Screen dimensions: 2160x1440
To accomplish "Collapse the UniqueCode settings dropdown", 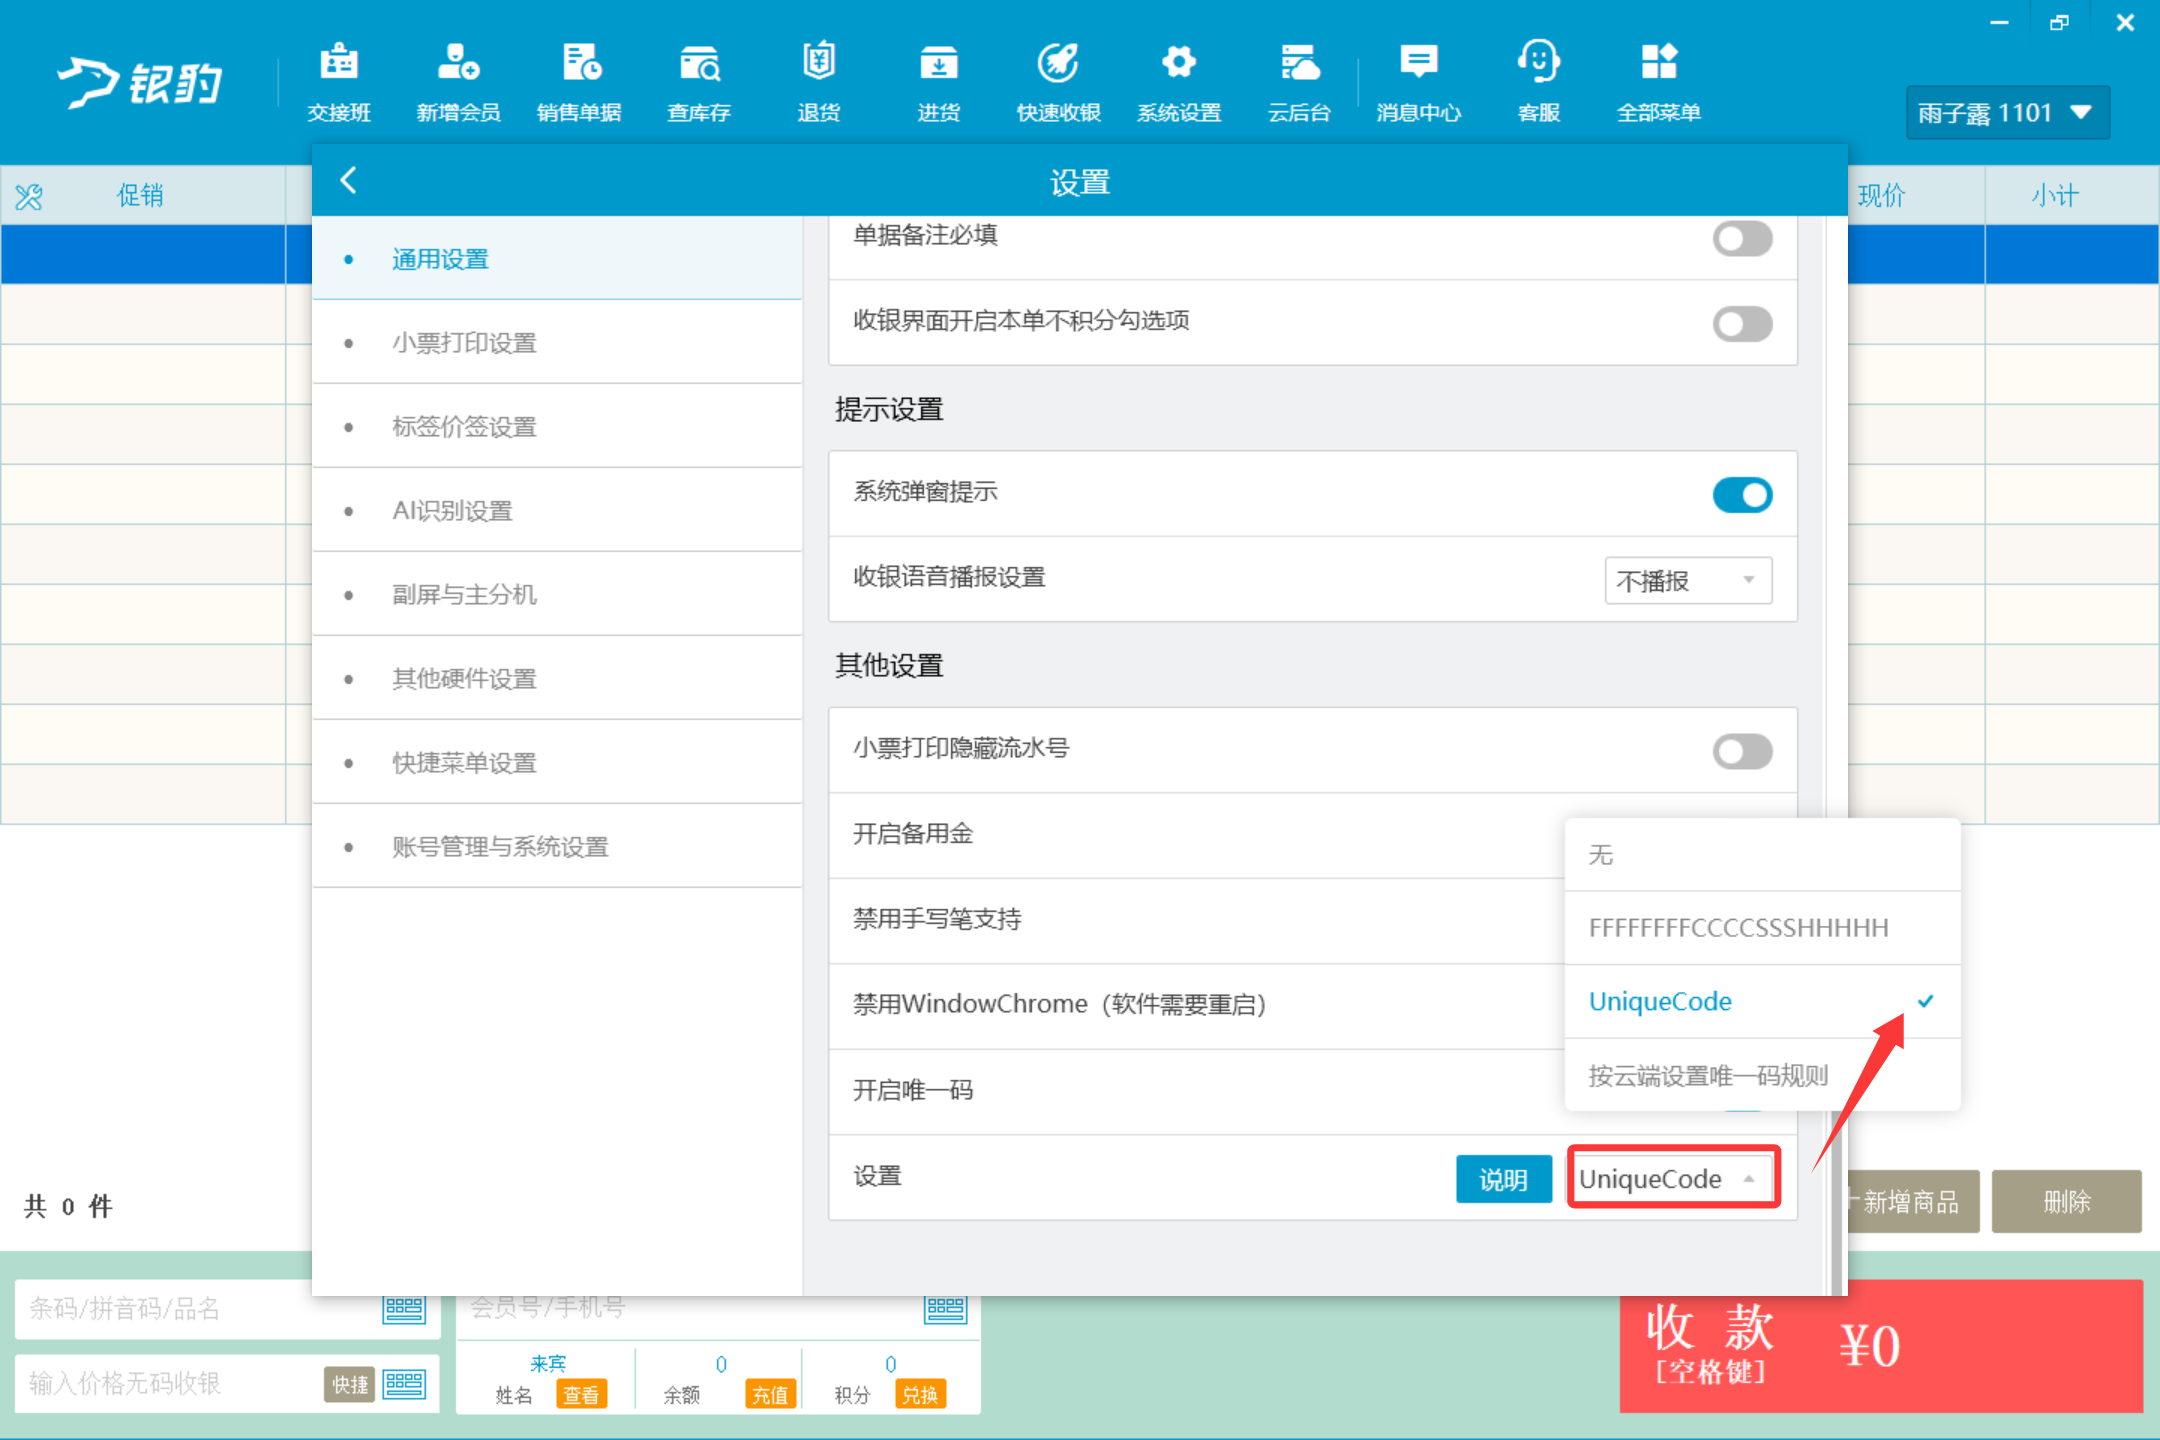I will coord(1674,1178).
